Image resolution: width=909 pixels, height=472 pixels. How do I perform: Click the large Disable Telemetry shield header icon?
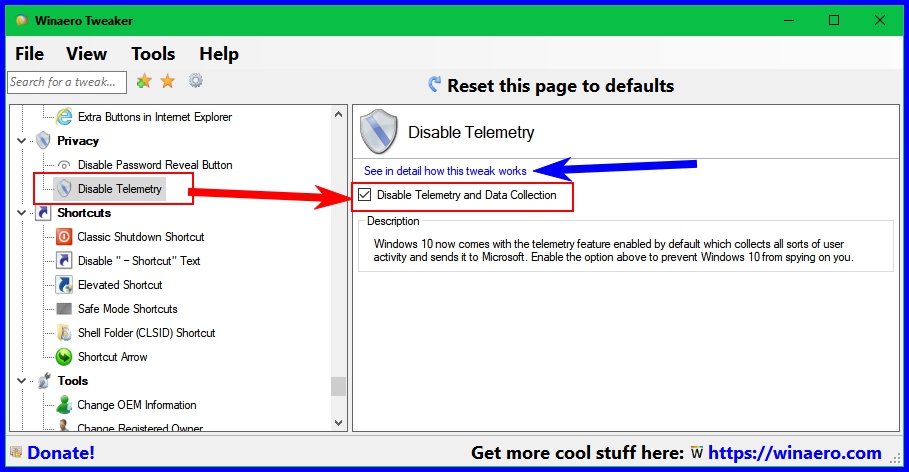click(379, 132)
